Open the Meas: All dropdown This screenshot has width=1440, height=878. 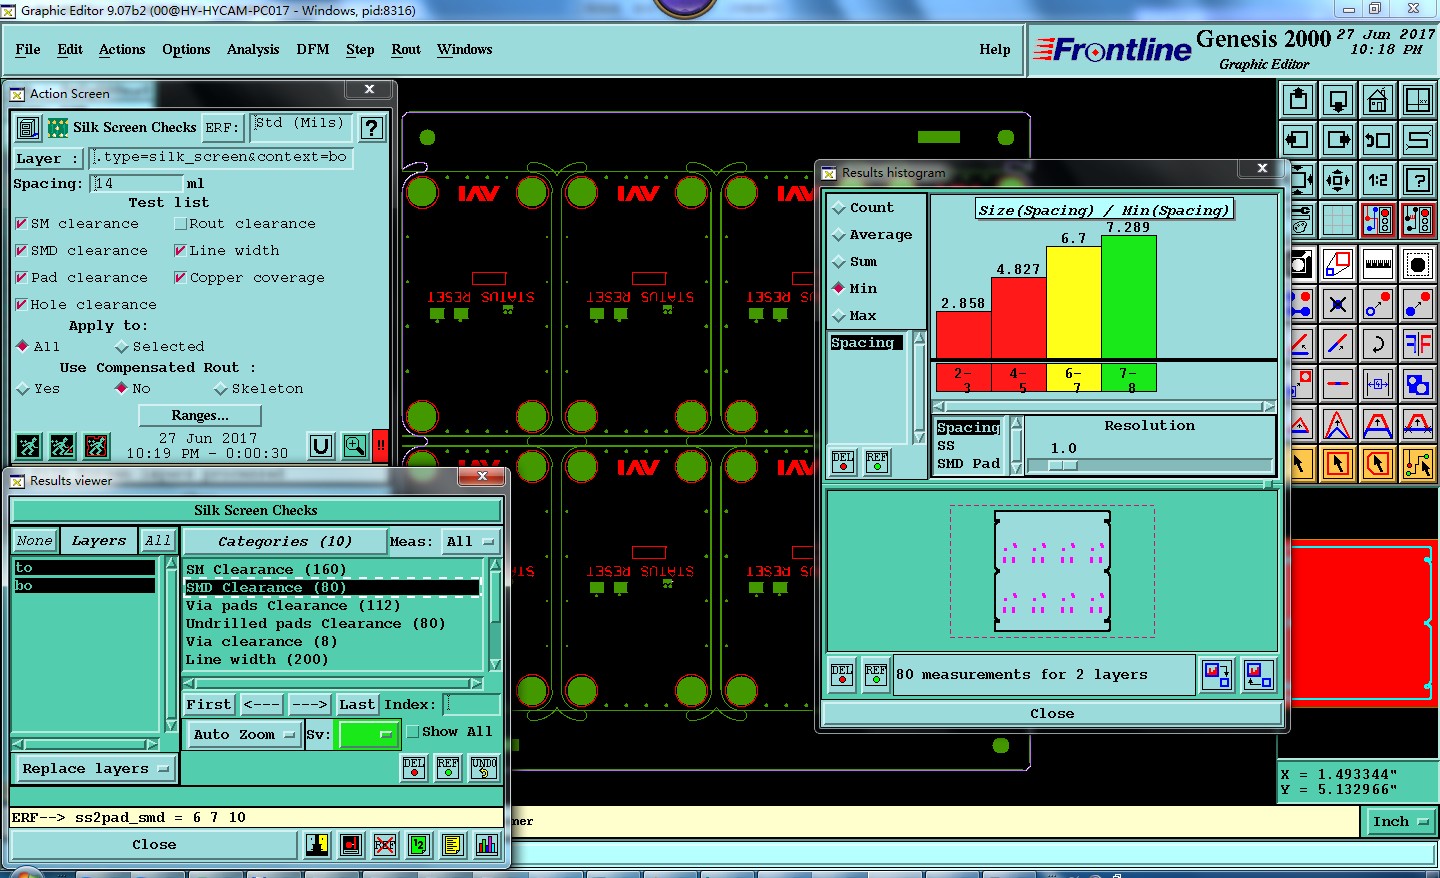click(x=471, y=541)
